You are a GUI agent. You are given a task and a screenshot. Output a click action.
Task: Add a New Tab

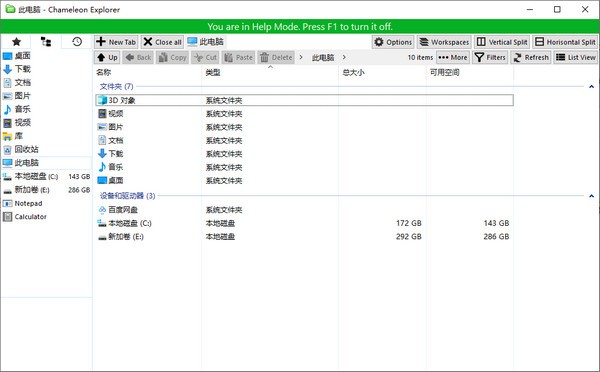coord(116,42)
